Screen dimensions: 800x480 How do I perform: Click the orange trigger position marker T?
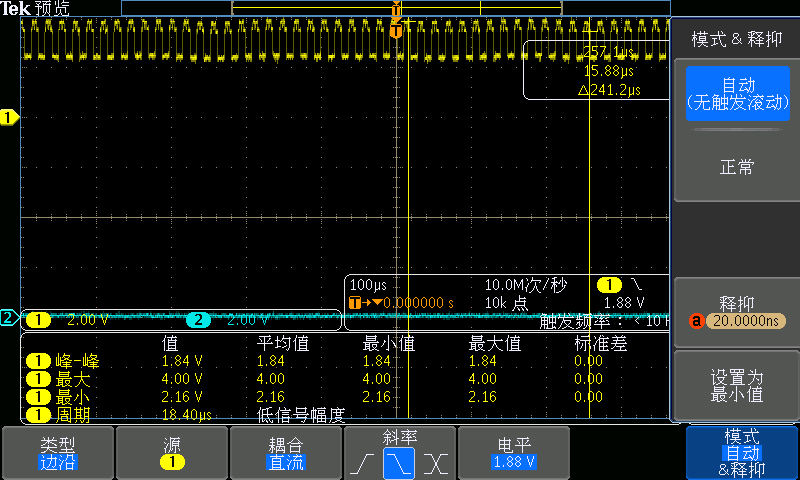pos(396,31)
